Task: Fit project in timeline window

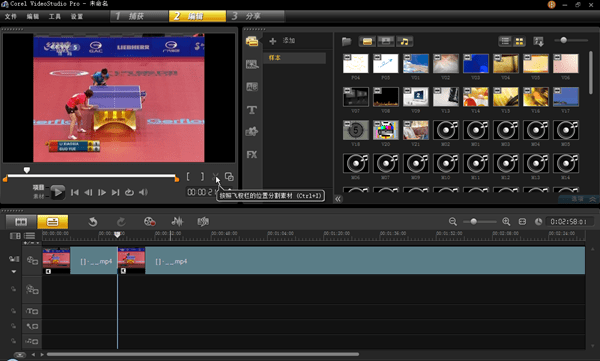Action: coord(522,222)
